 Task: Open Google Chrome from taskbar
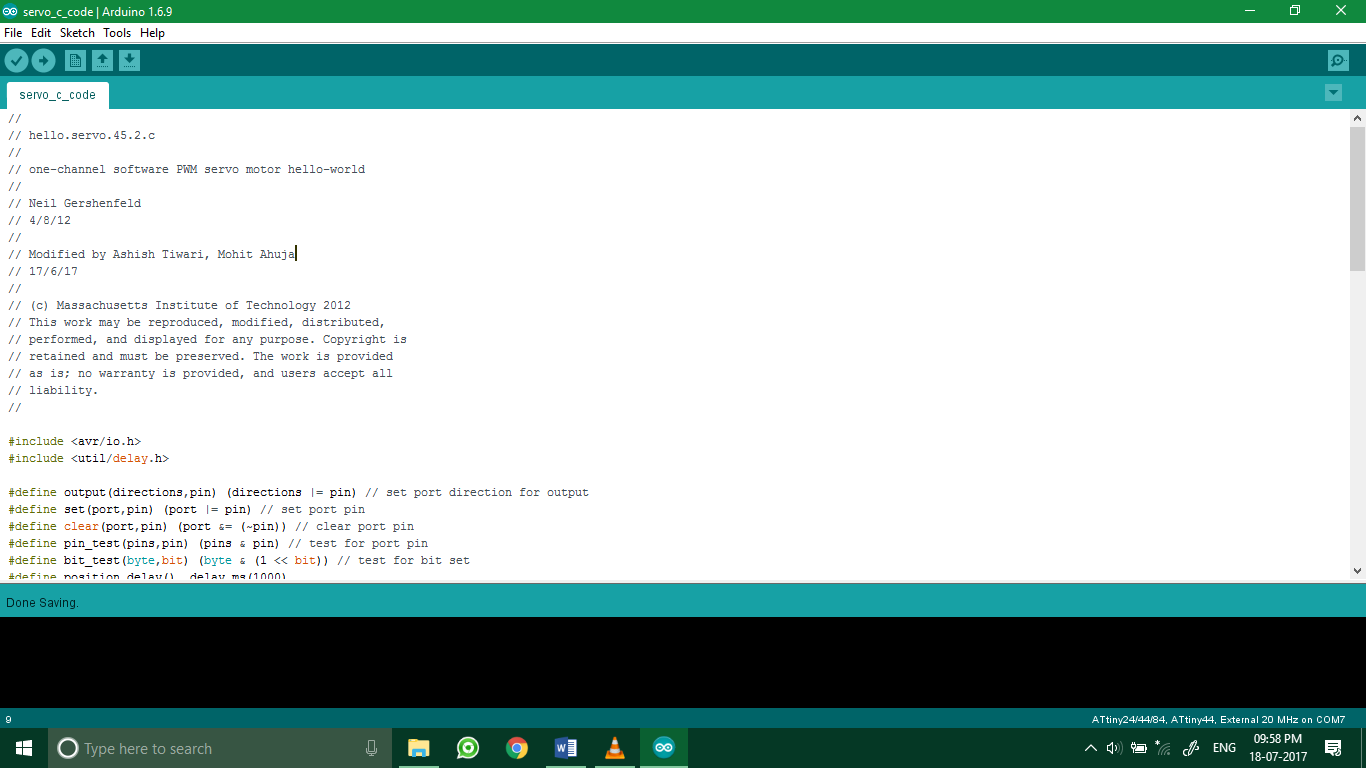point(517,748)
